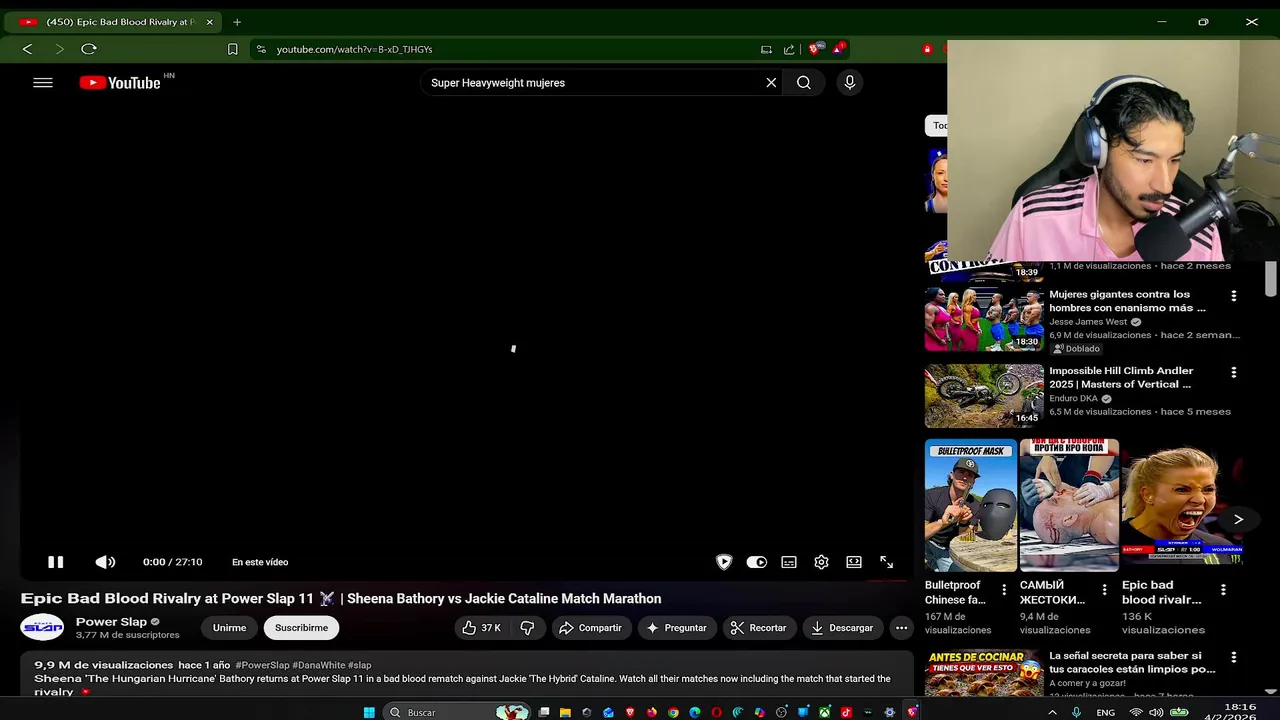Open options menu for Bulletproof Chinese short

click(1004, 590)
